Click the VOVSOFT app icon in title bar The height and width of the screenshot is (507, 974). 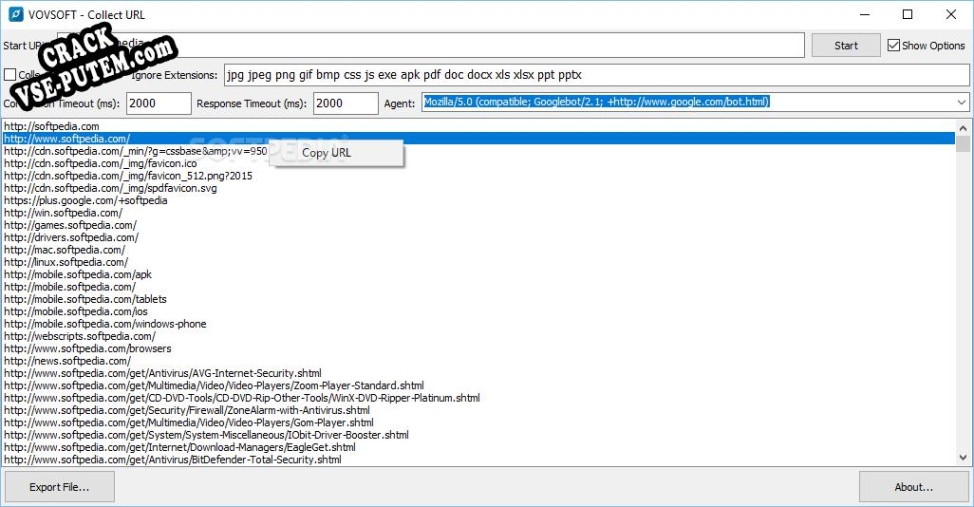16,14
